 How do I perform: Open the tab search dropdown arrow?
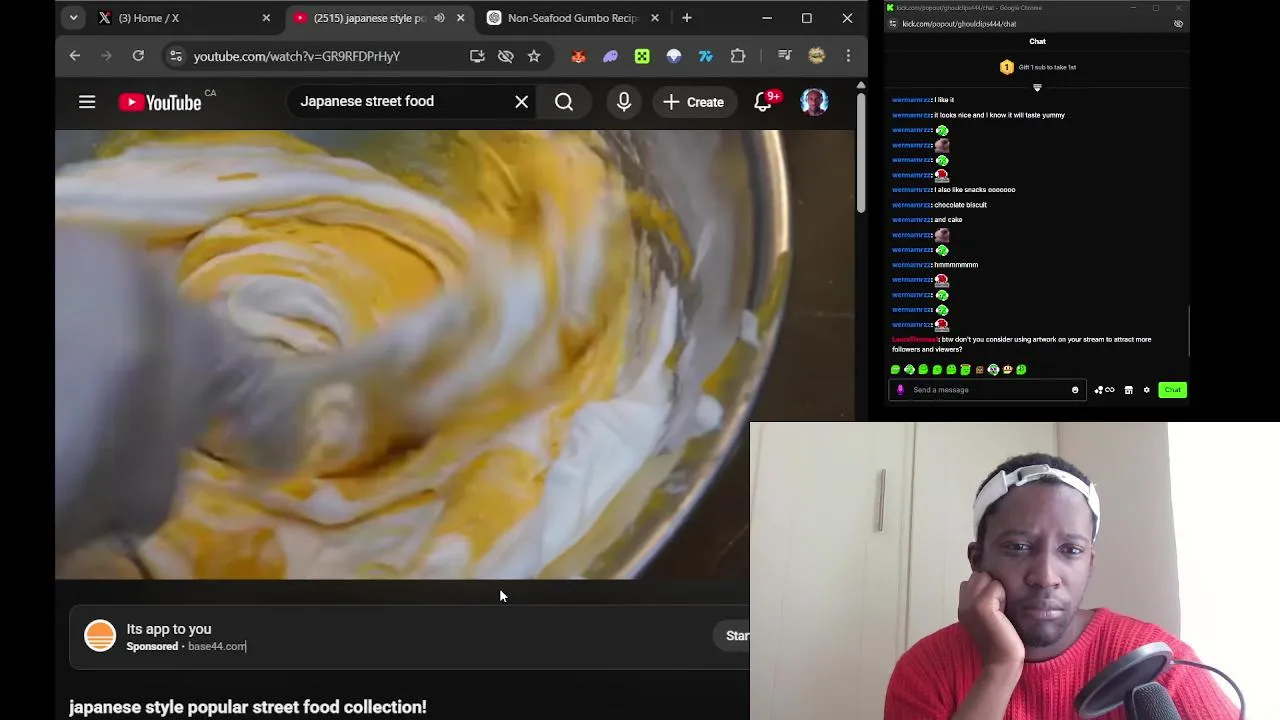[73, 18]
